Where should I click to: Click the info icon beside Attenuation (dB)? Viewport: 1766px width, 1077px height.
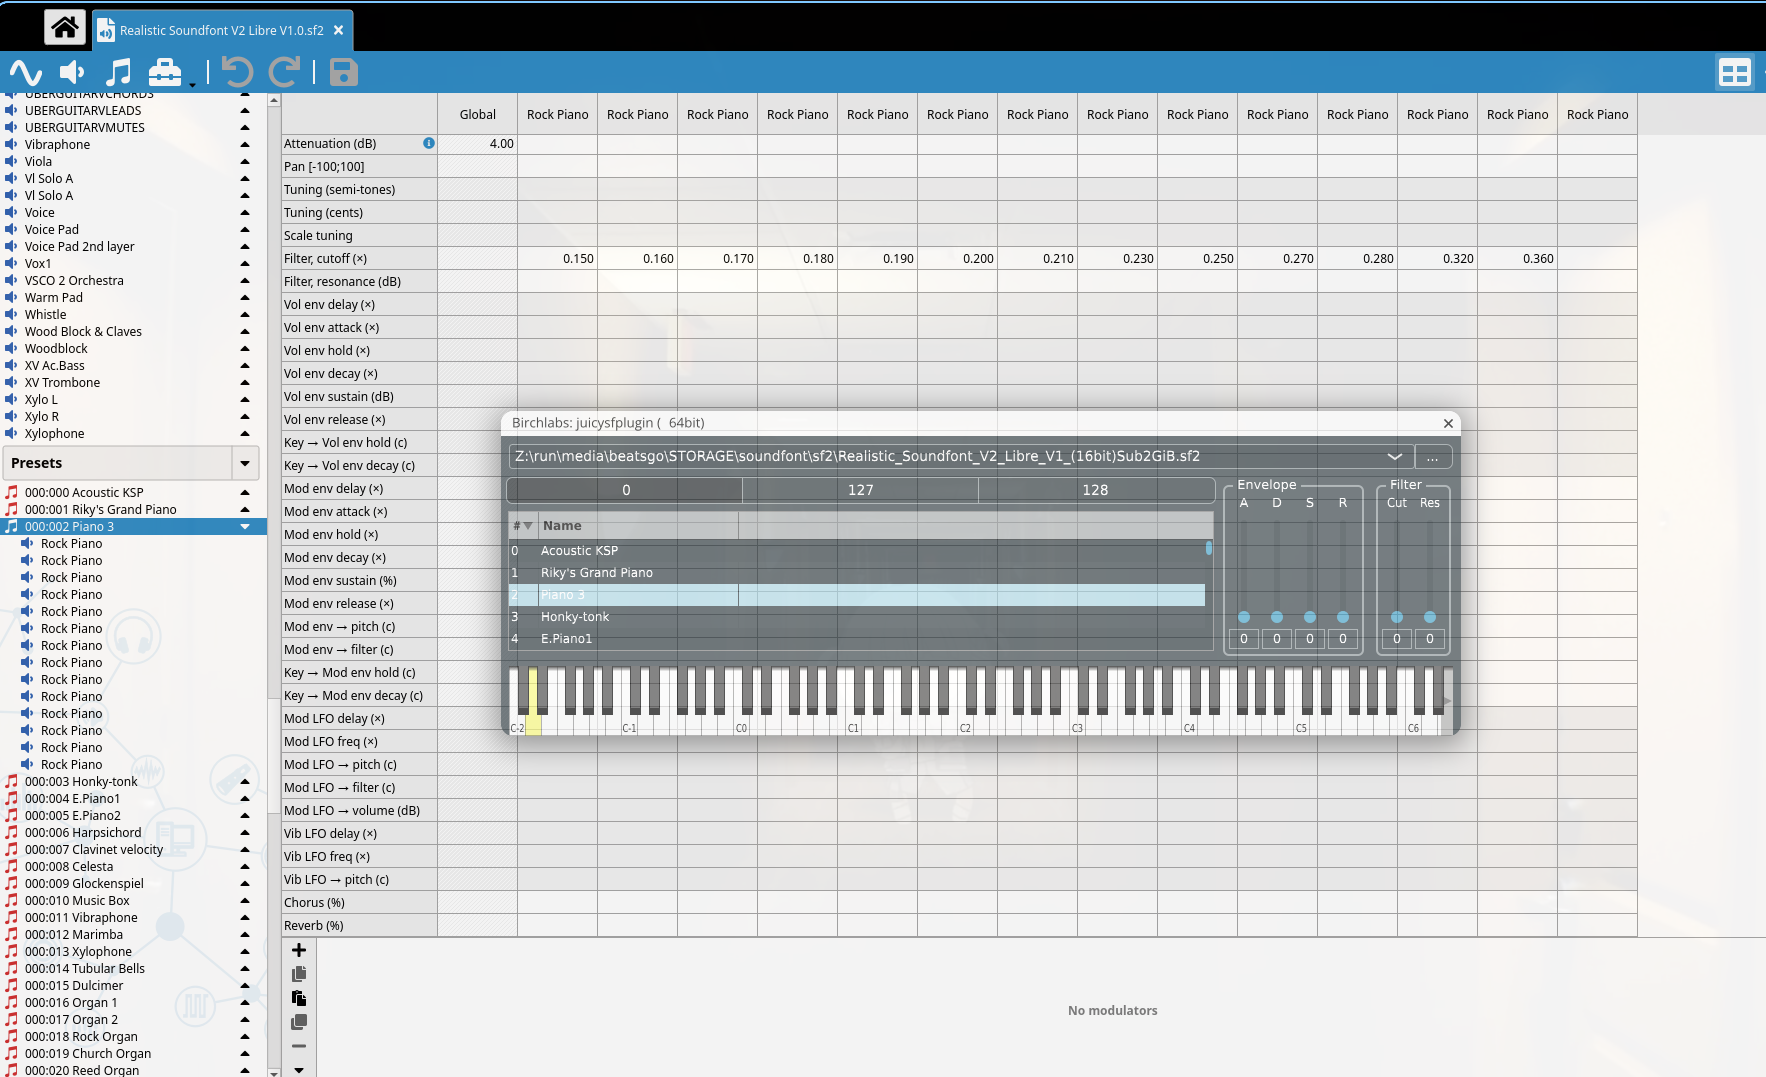[x=428, y=143]
